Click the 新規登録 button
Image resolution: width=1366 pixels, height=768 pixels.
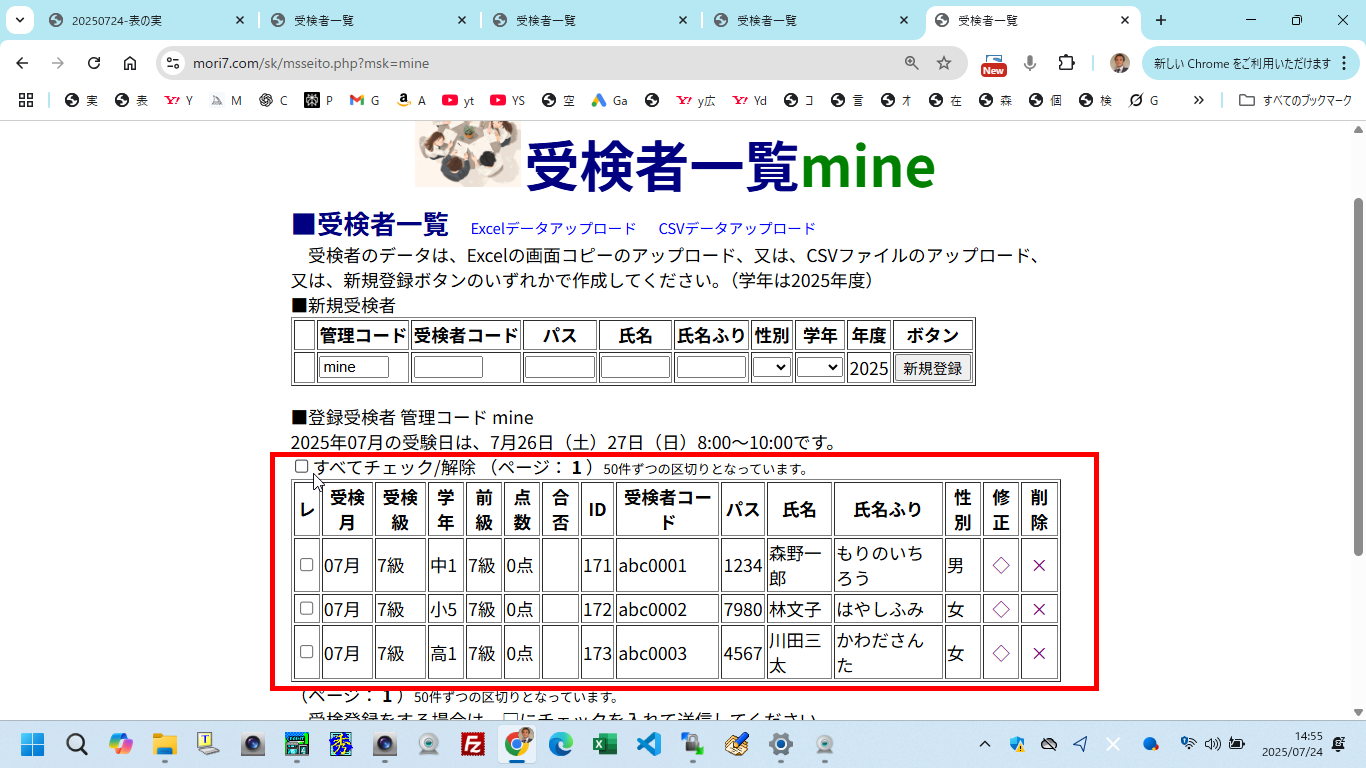point(932,367)
